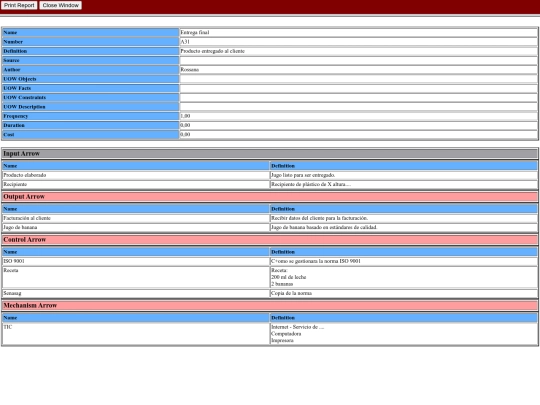
Task: Click the 'Source' row label
Action: pyautogui.click(x=11, y=60)
